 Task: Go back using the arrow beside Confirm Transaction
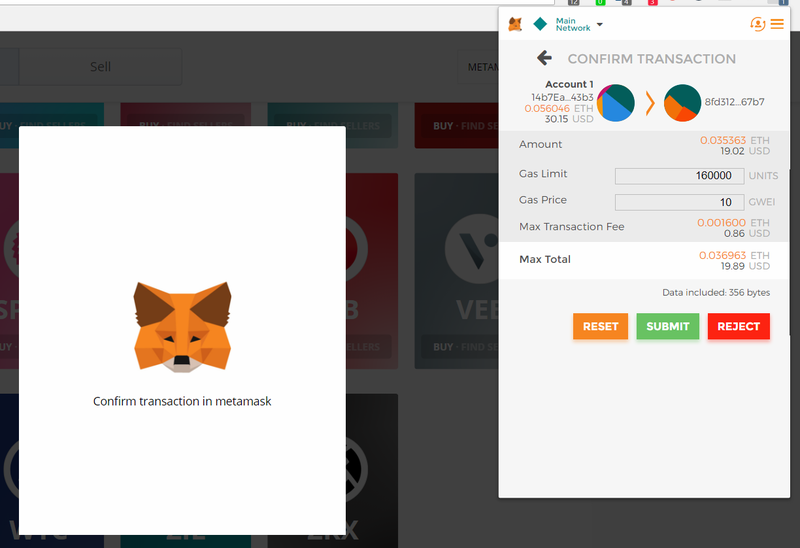[544, 58]
